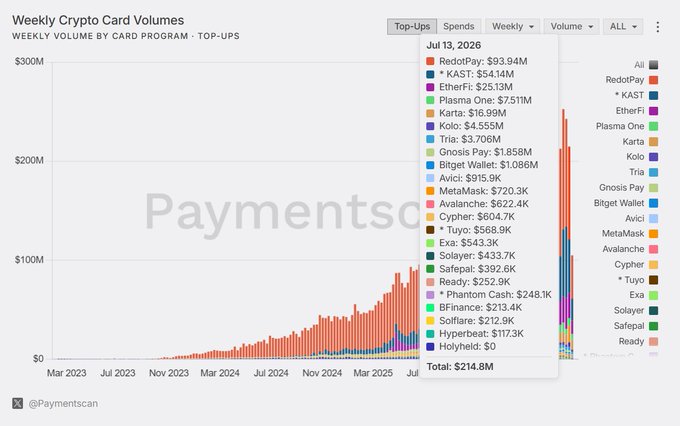Click the RedotPay legend label

(624, 80)
